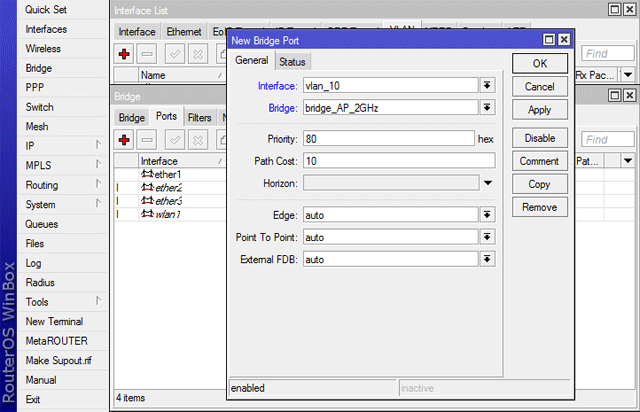Select the ether2 port row
This screenshot has height=412, width=640.
(x=170, y=188)
